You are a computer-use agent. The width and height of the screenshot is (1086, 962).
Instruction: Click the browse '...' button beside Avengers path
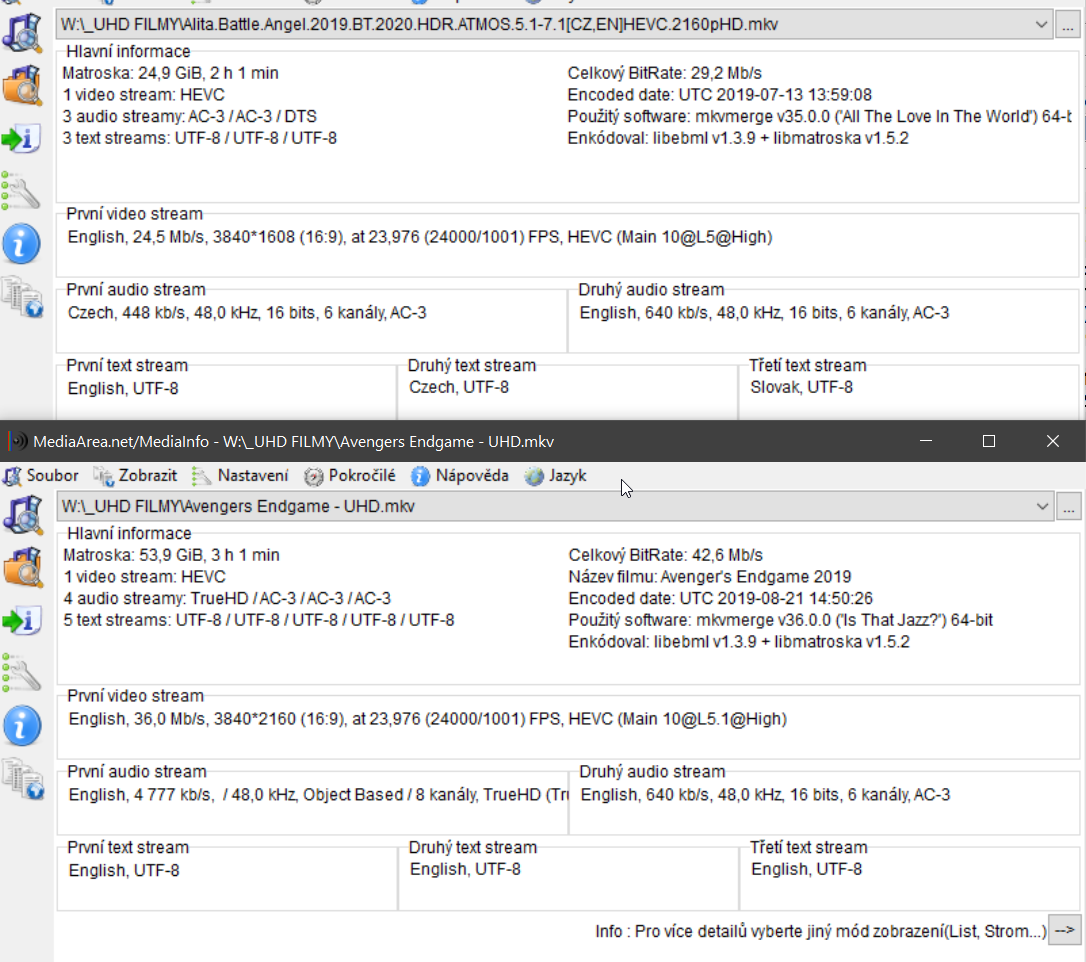point(1069,507)
